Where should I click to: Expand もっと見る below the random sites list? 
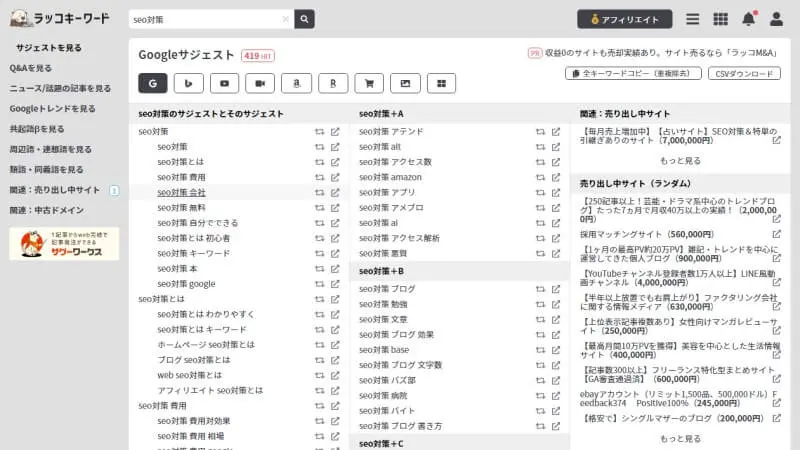click(680, 438)
